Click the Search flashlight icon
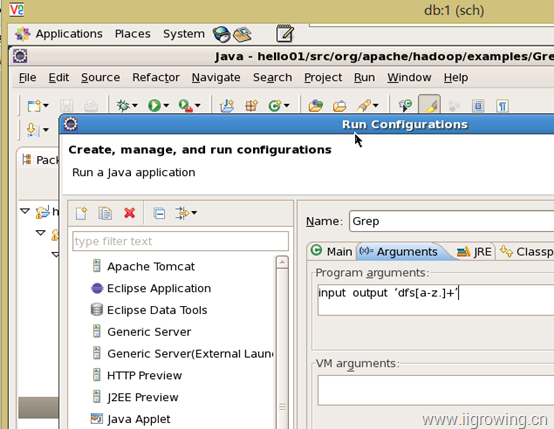This screenshot has width=554, height=429. click(x=364, y=105)
